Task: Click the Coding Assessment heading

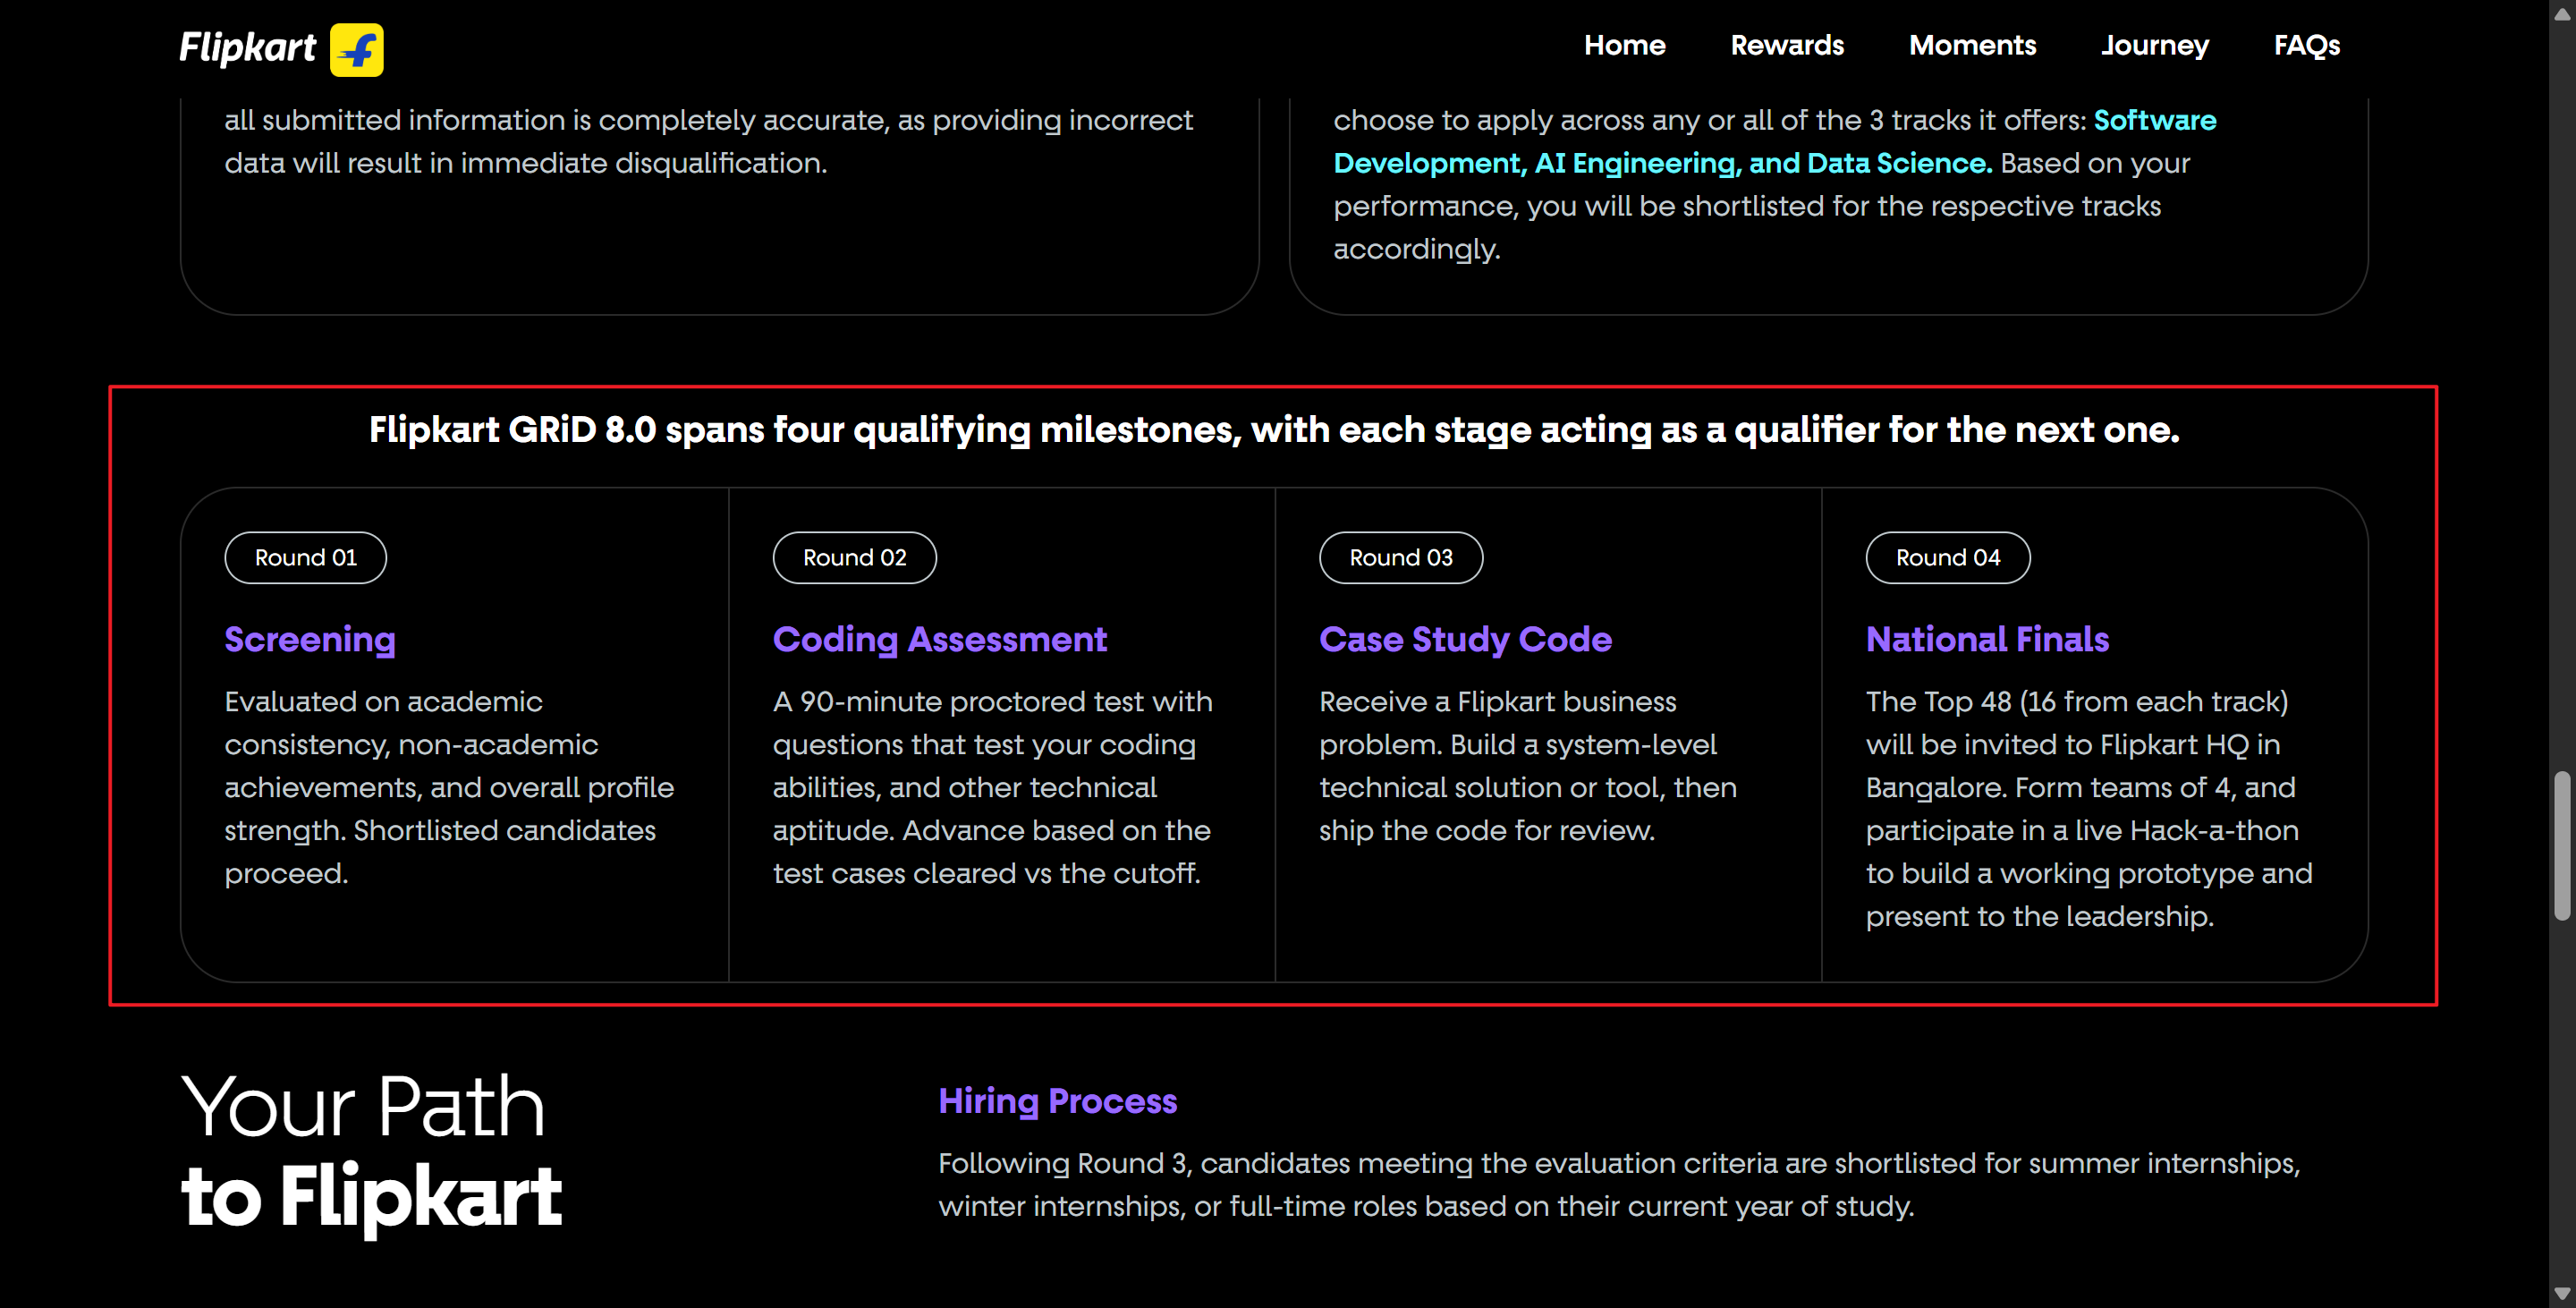Action: (x=940, y=640)
